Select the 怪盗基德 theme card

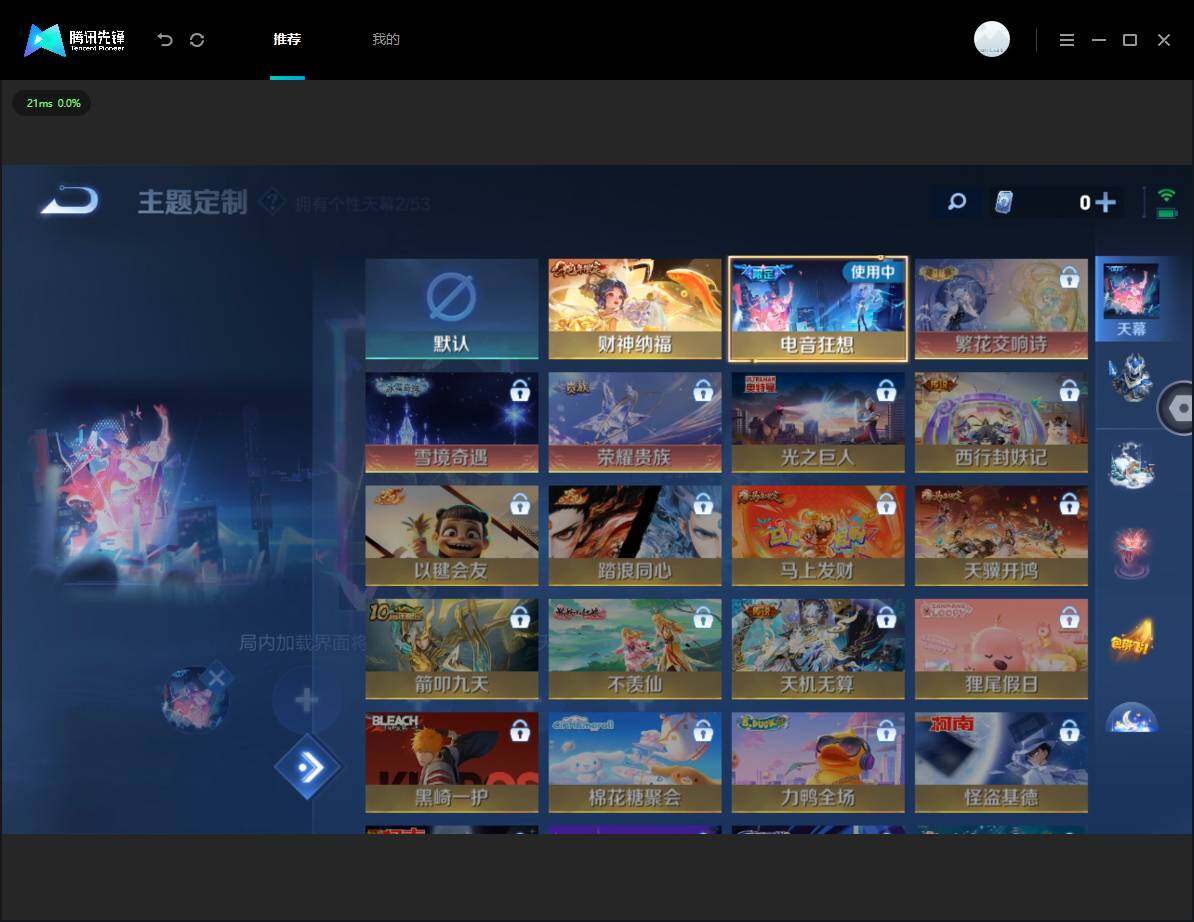[x=1001, y=762]
